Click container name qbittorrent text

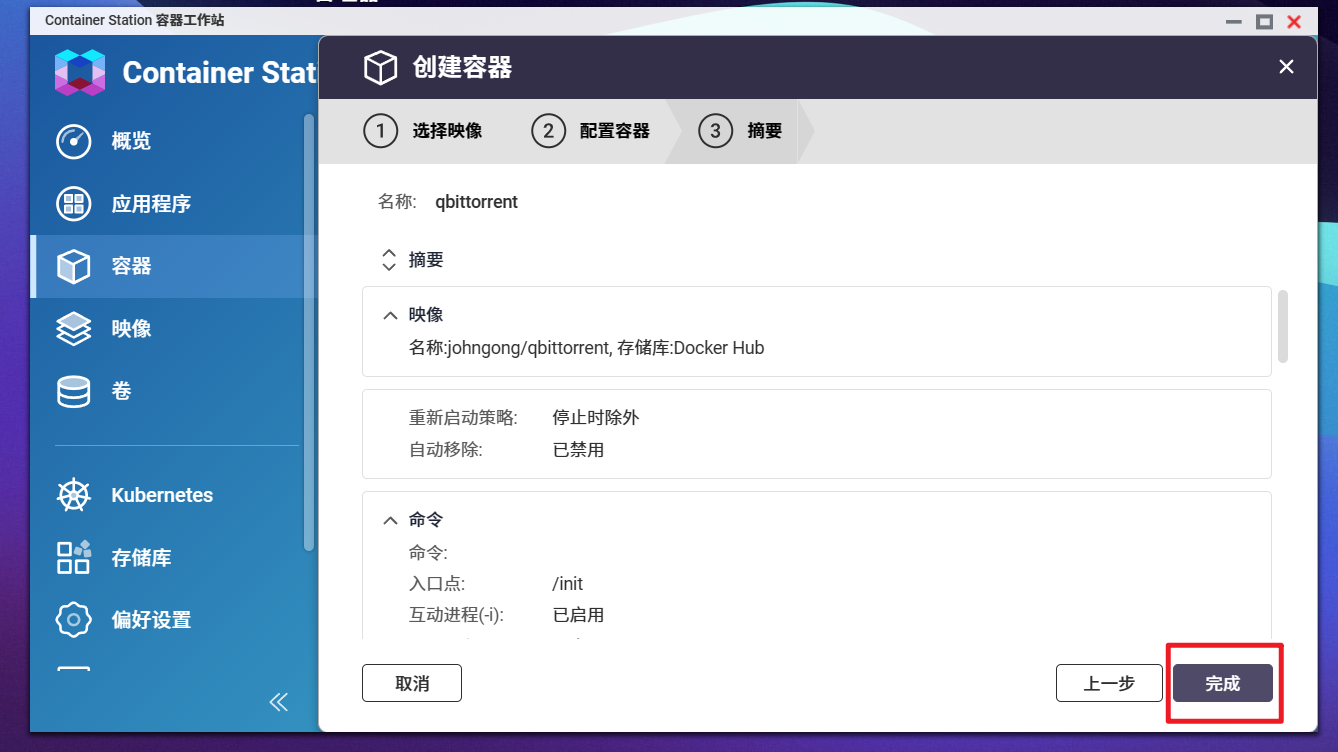click(476, 202)
